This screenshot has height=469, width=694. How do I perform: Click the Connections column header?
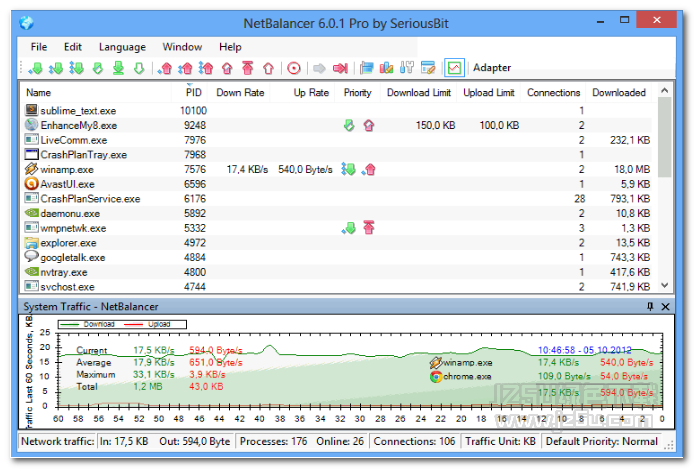[553, 92]
